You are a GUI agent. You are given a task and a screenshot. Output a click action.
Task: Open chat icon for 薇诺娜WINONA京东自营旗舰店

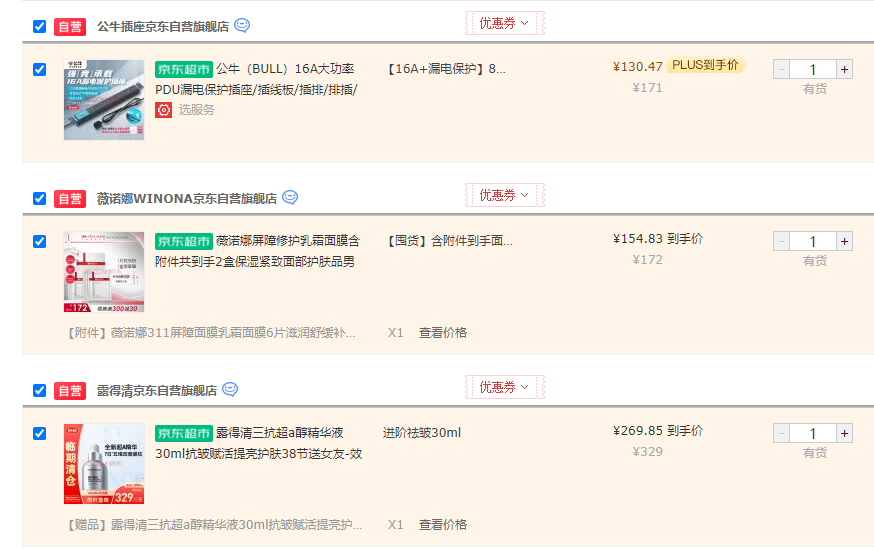click(x=290, y=197)
